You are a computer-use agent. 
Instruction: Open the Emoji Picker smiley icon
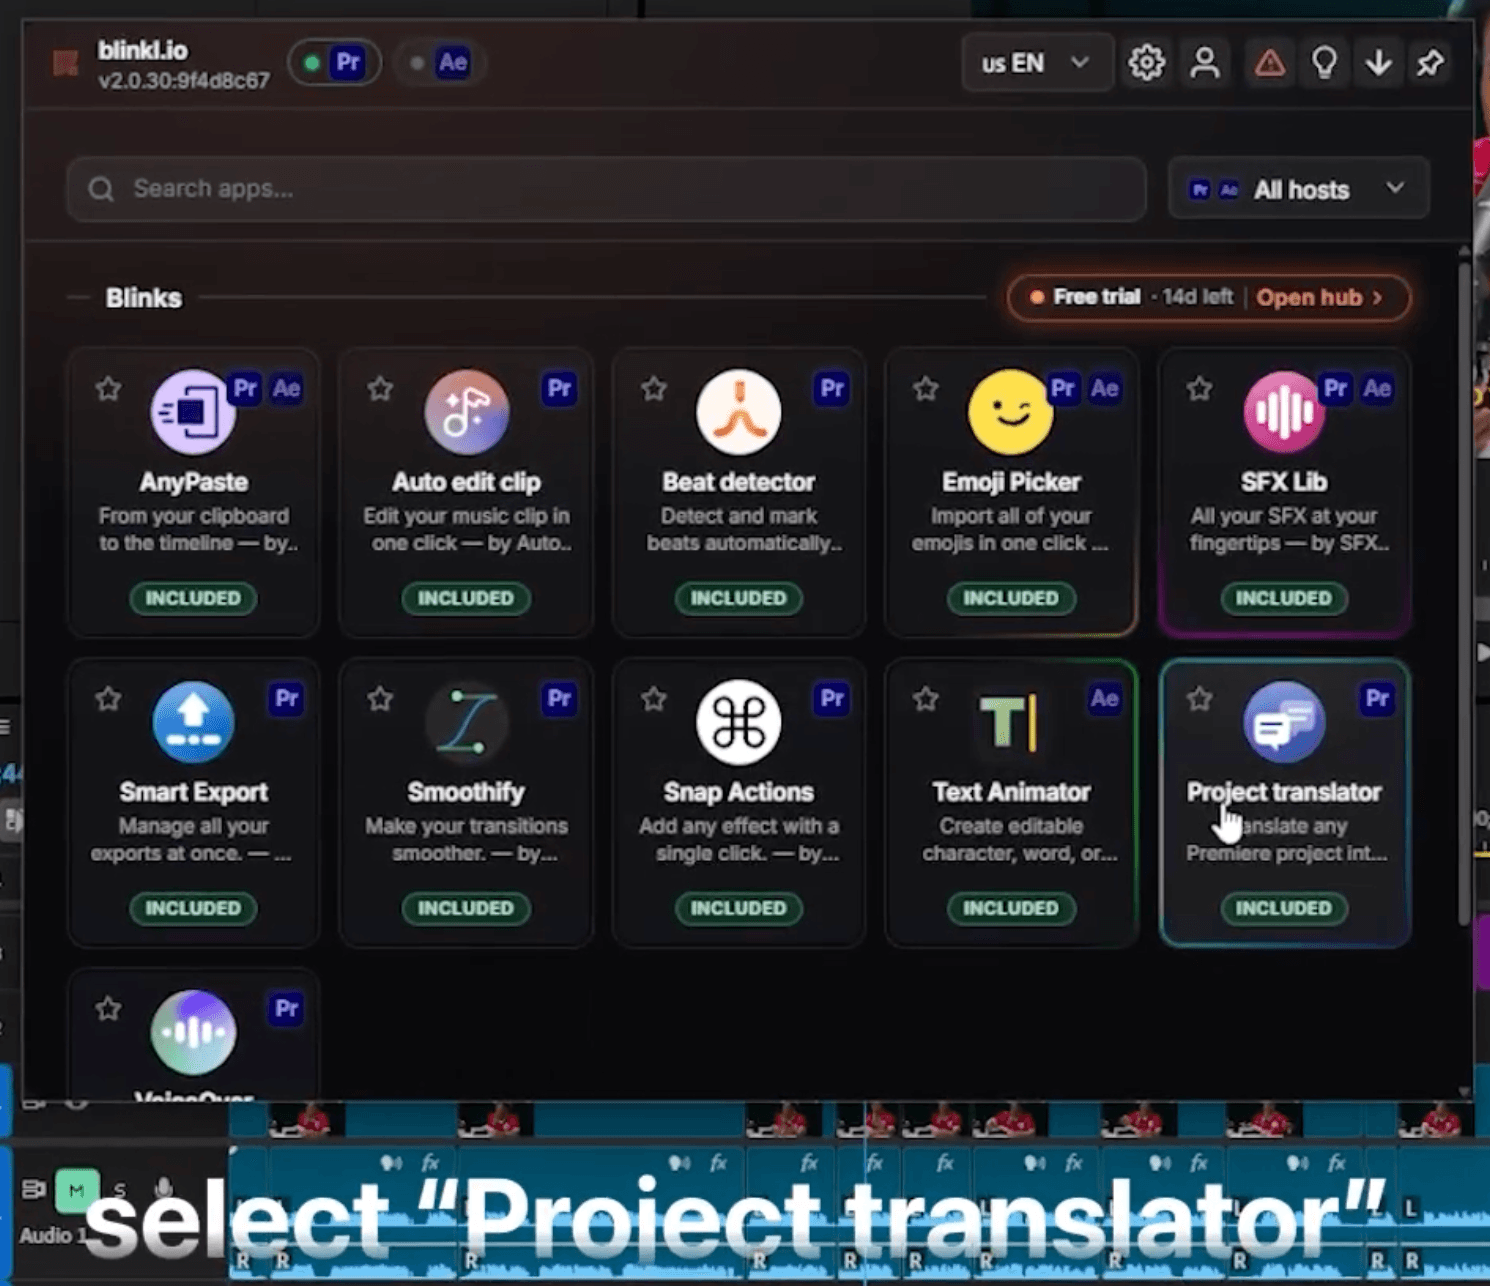(1011, 411)
